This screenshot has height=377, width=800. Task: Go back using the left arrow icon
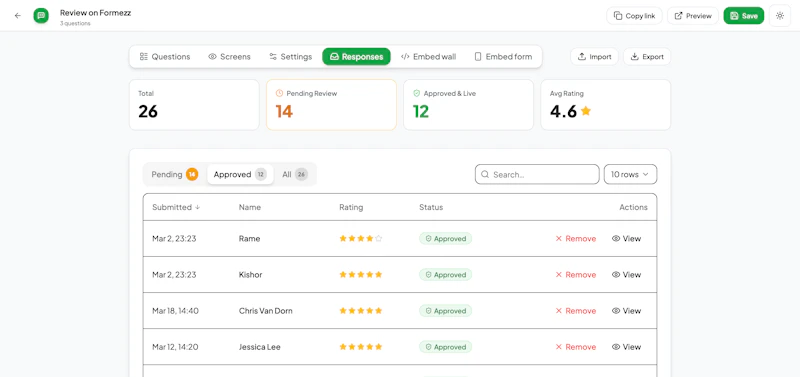(18, 16)
